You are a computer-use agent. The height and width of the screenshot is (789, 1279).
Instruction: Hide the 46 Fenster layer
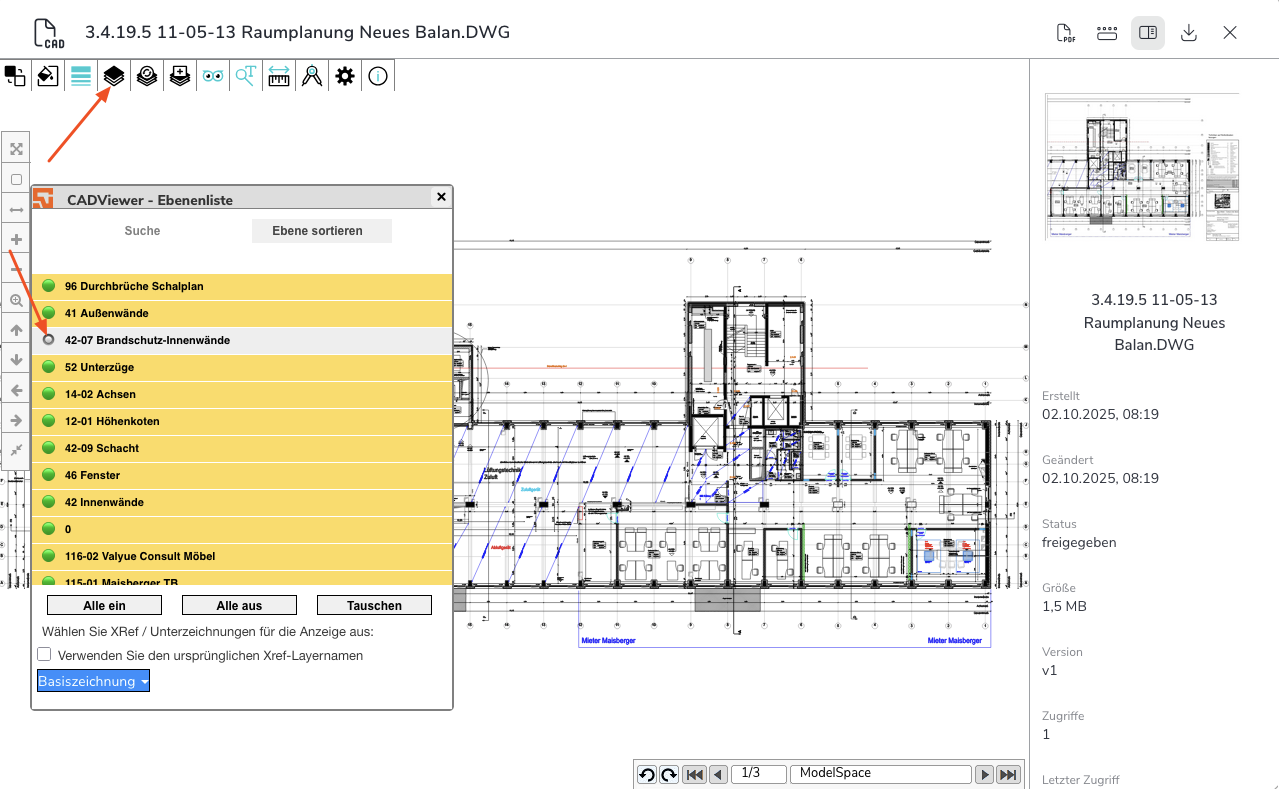point(48,475)
